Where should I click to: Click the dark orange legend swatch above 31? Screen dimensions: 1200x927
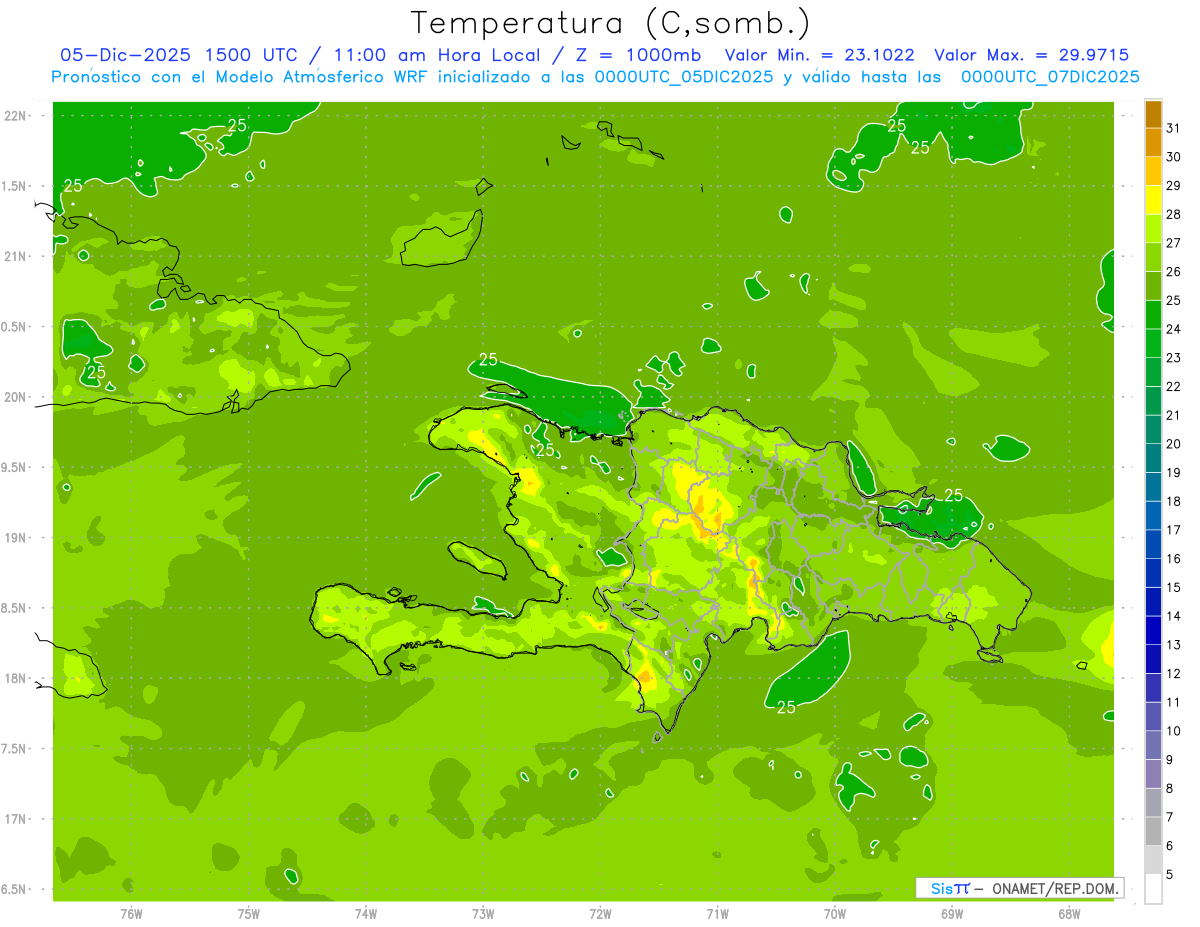point(1153,113)
